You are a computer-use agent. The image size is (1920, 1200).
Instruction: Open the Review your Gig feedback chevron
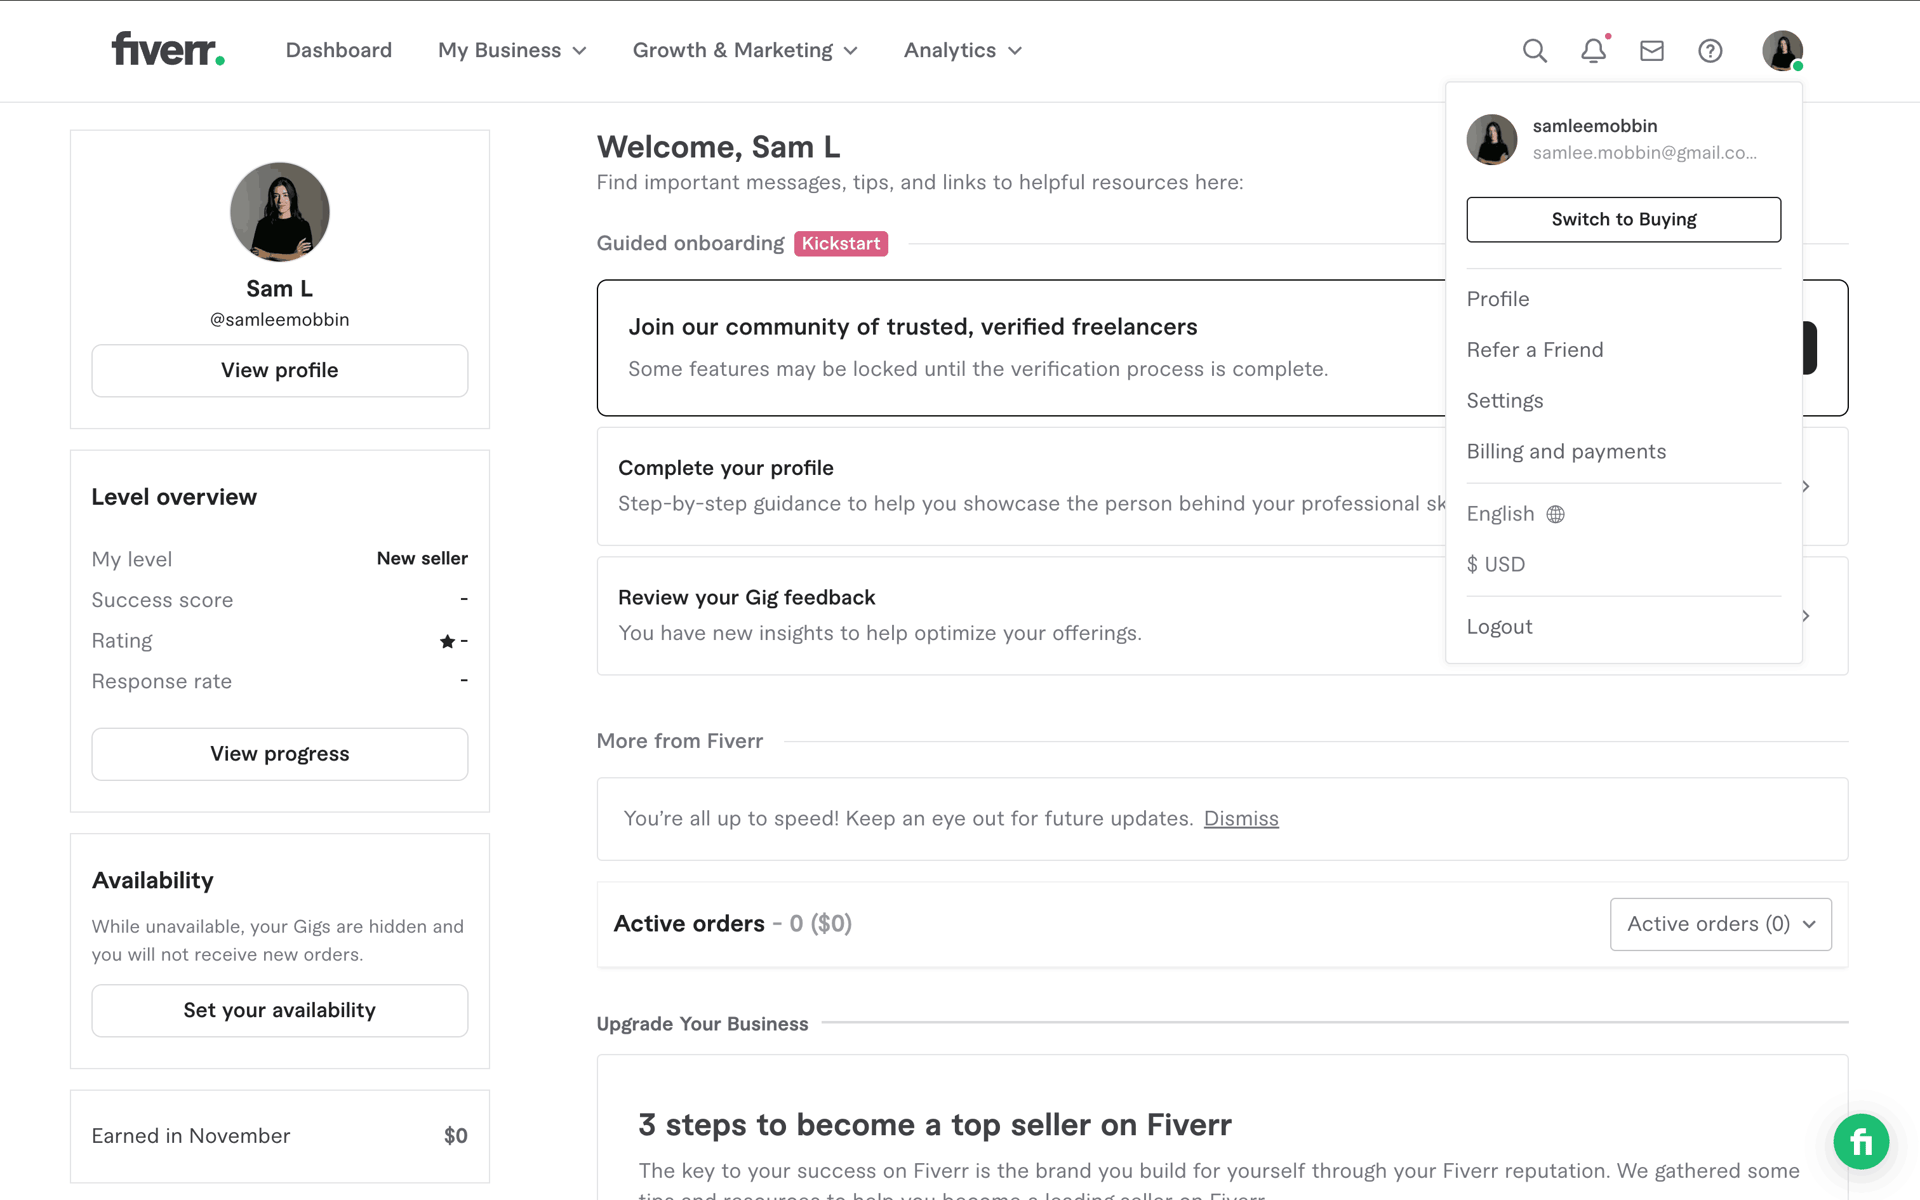1806,616
